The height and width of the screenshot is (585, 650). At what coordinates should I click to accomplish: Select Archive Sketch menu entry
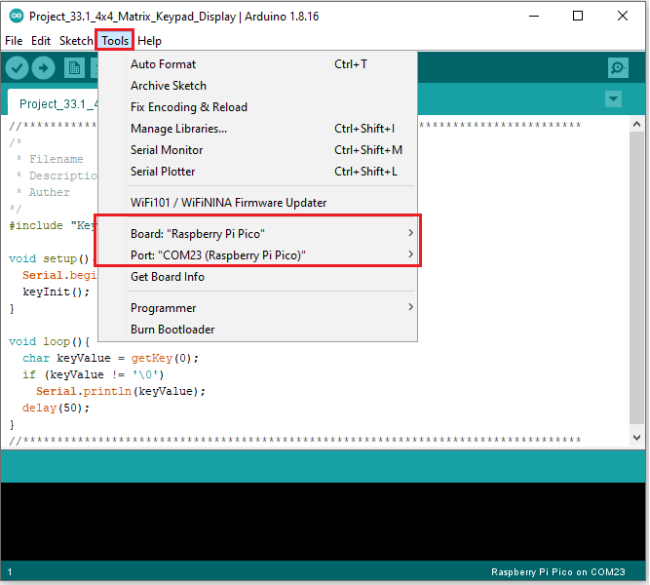(257, 86)
